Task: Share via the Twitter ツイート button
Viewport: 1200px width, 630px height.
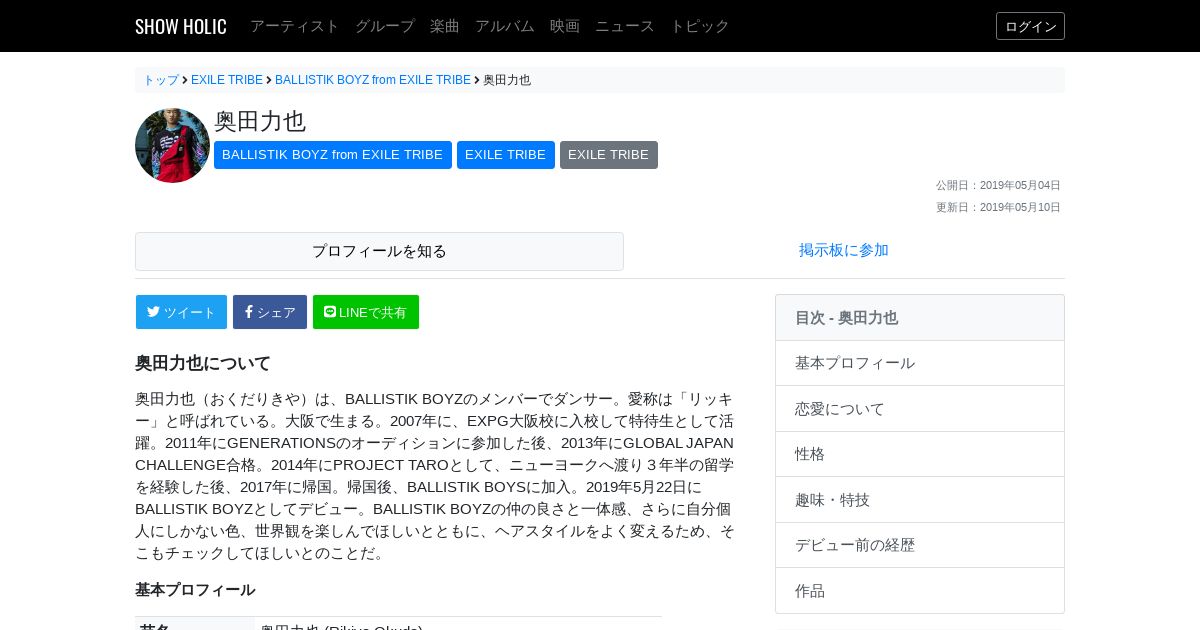Action: (x=181, y=312)
